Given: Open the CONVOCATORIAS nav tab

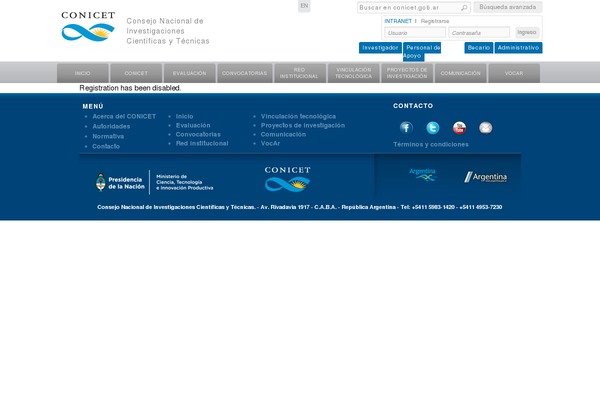Looking at the screenshot, I should tap(245, 73).
